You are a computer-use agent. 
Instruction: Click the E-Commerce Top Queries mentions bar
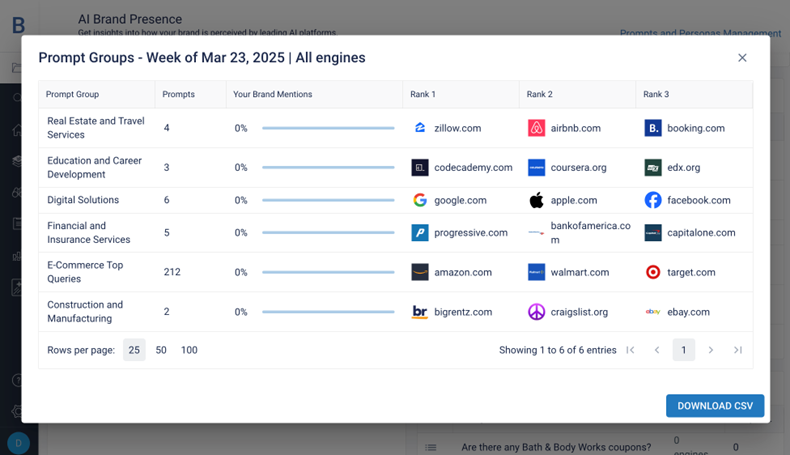[328, 272]
